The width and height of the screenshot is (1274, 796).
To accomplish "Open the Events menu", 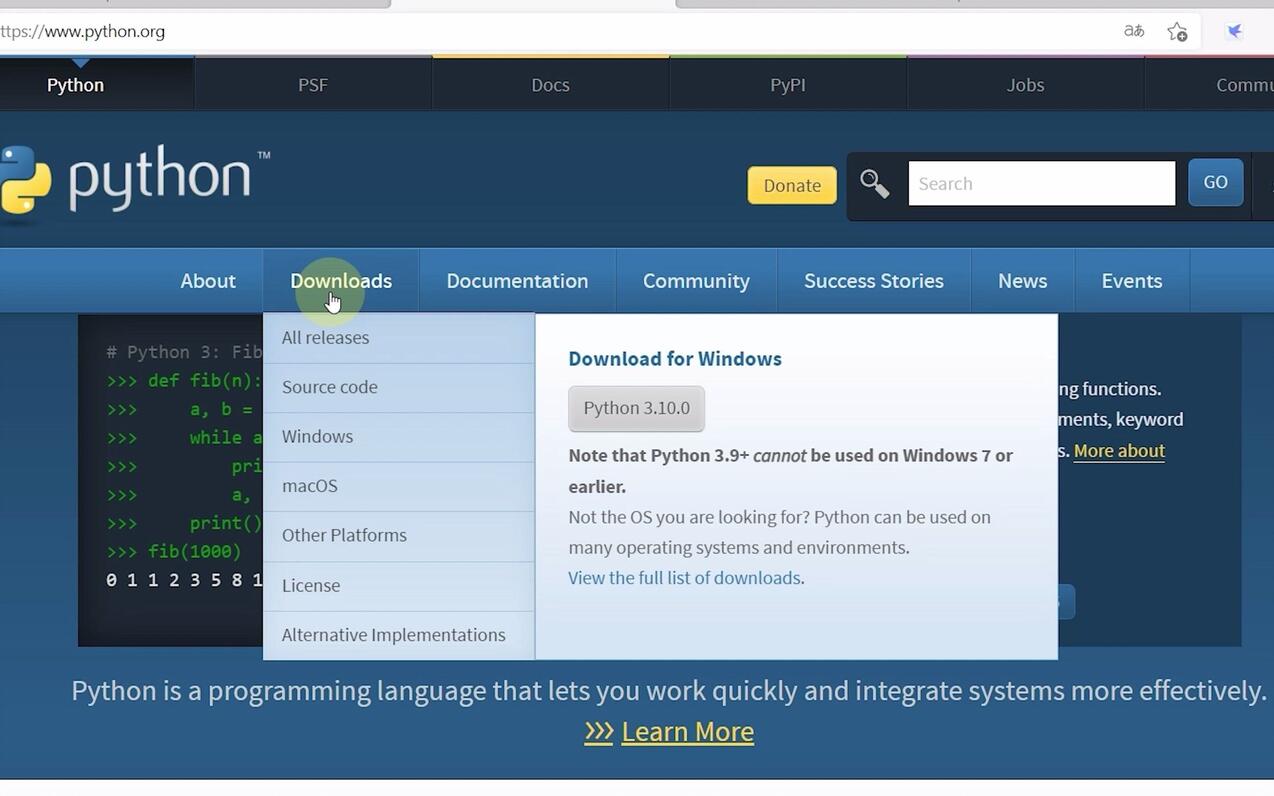I will pos(1132,281).
